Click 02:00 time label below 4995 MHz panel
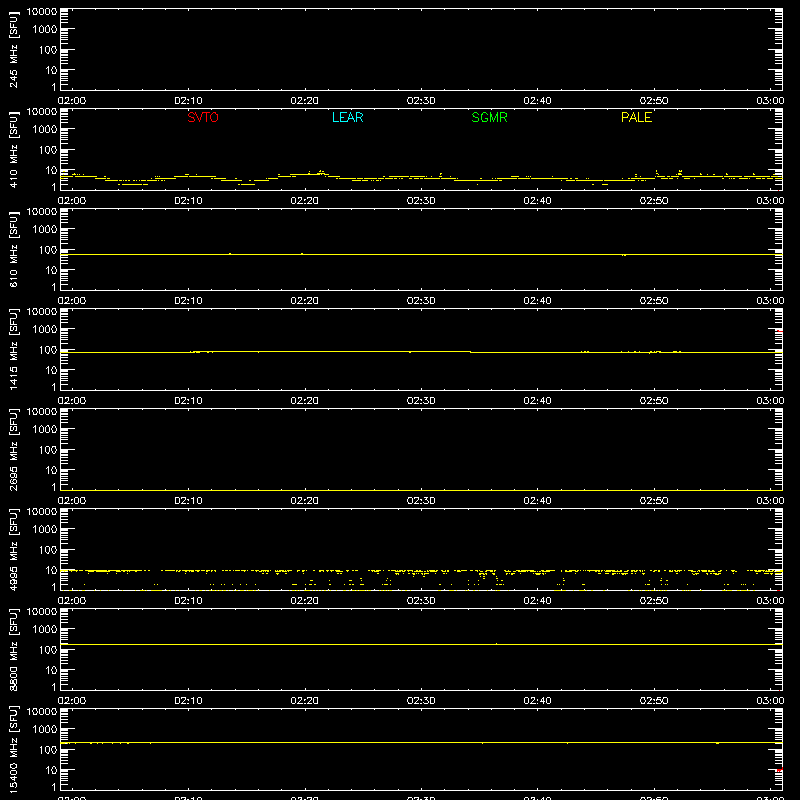The width and height of the screenshot is (800, 800). pyautogui.click(x=72, y=601)
